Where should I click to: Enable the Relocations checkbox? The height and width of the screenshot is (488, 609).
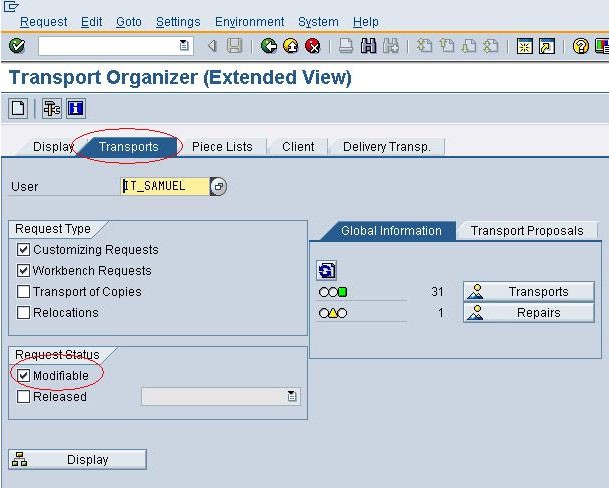pos(23,312)
